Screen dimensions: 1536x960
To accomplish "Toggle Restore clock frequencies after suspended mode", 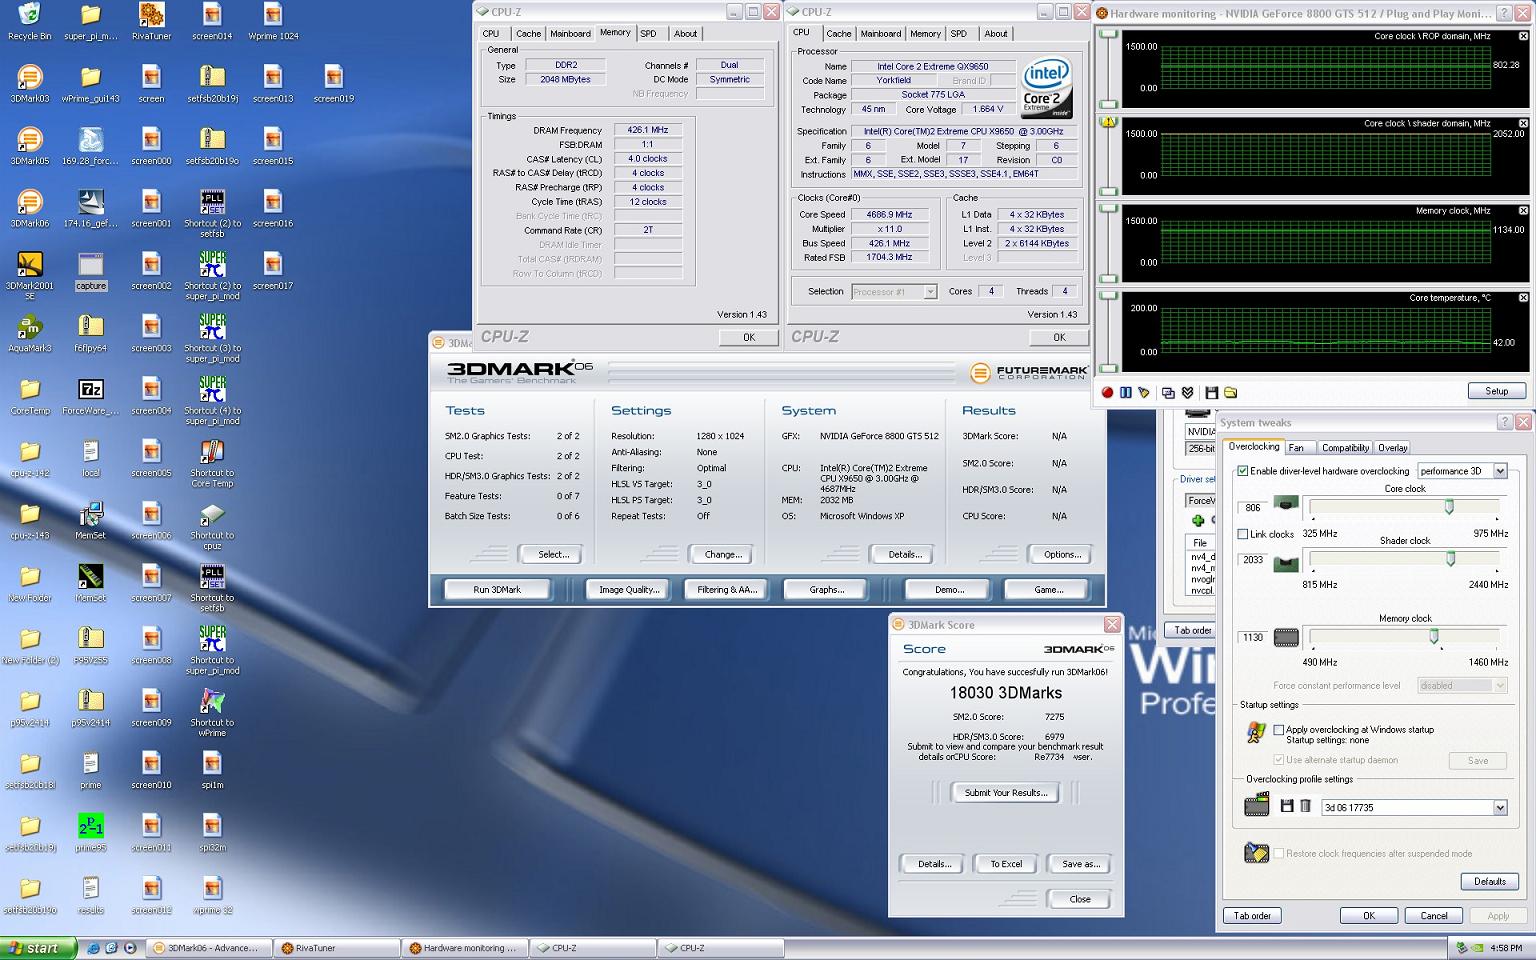I will click(1278, 853).
